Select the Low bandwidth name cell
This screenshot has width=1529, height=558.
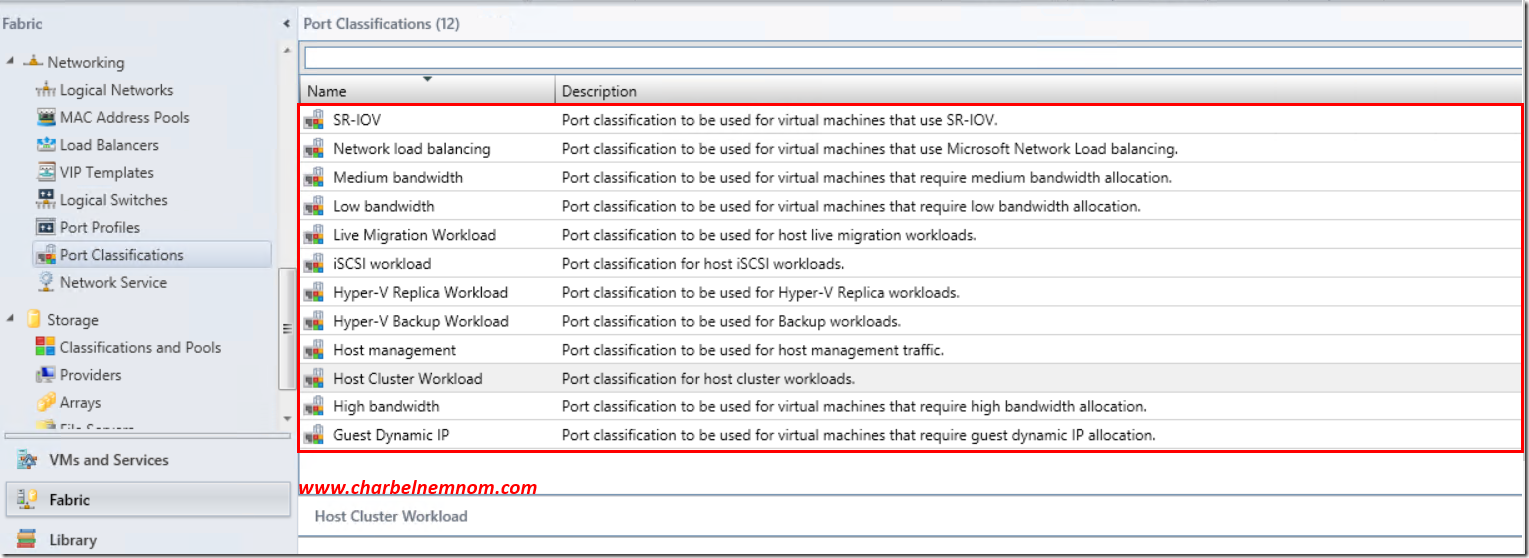pos(384,206)
